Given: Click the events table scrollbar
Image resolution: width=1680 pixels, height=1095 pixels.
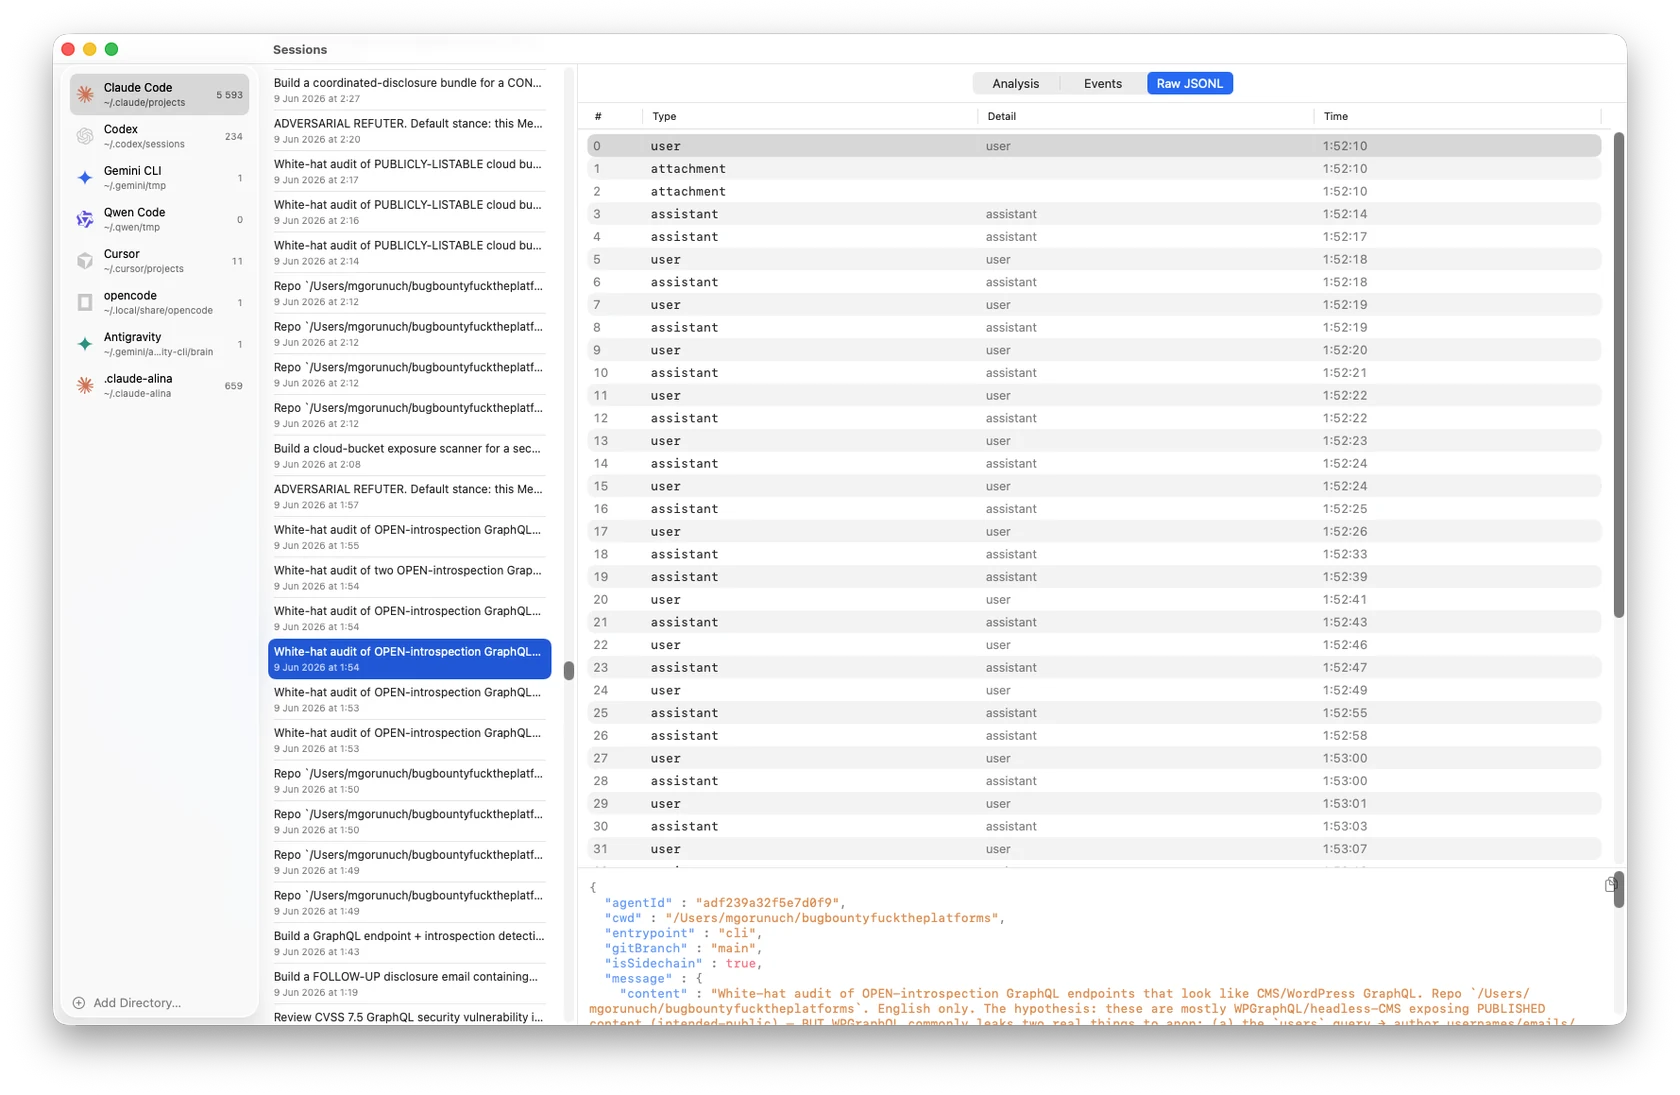Looking at the screenshot, I should [1618, 375].
